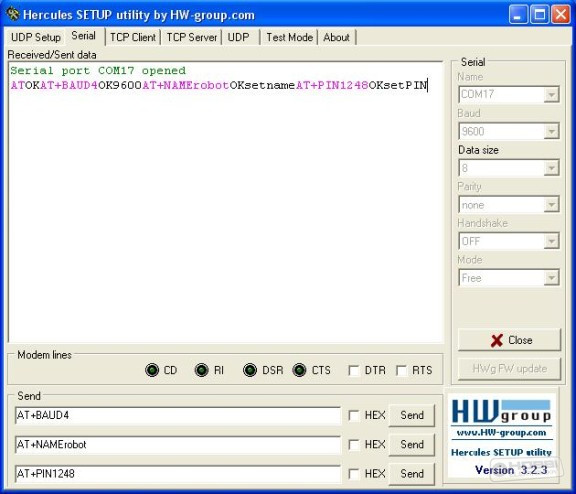Click the CD modem line indicator
The height and width of the screenshot is (494, 576).
pyautogui.click(x=152, y=370)
